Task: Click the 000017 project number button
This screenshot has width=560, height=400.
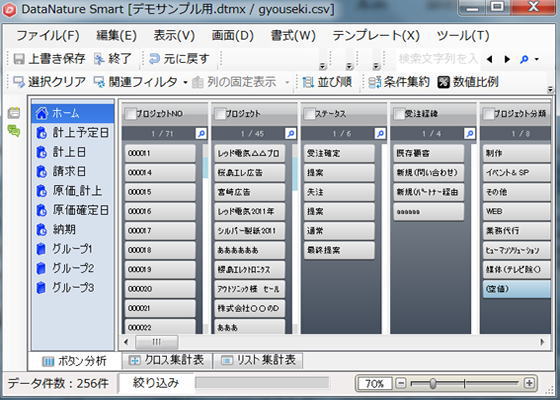Action: 160,231
